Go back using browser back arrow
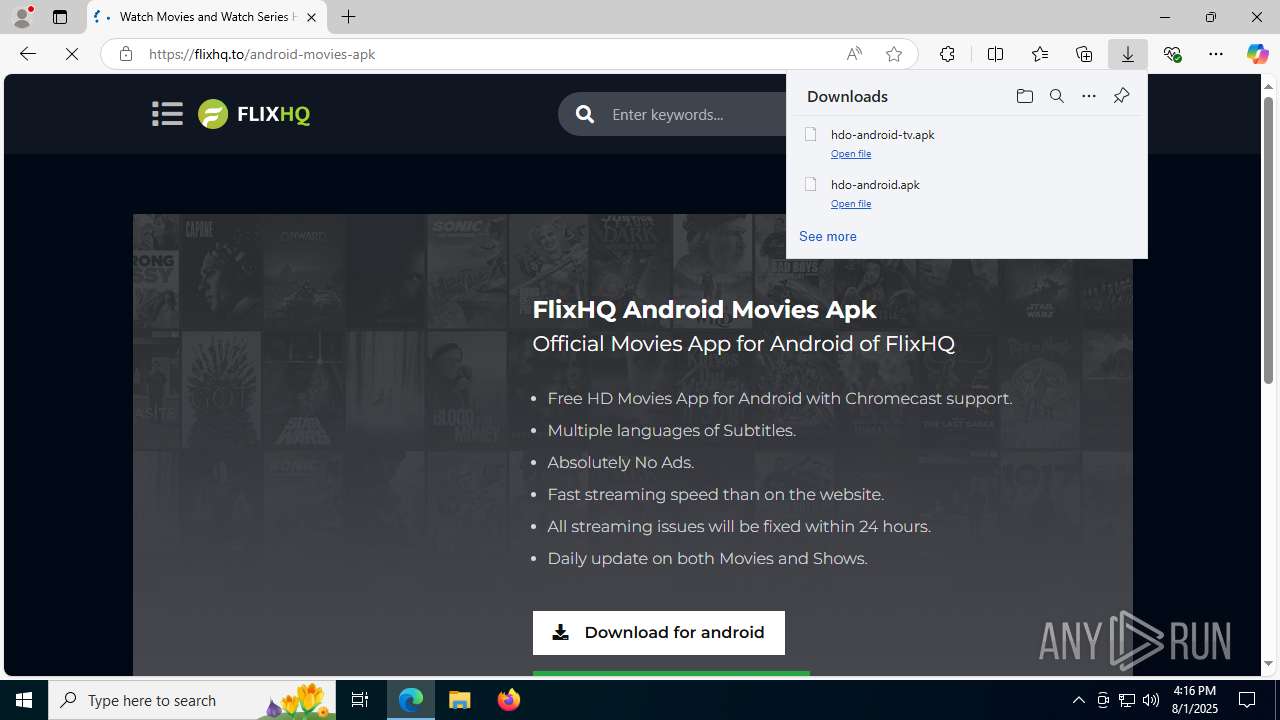The height and width of the screenshot is (720, 1280). (x=27, y=54)
